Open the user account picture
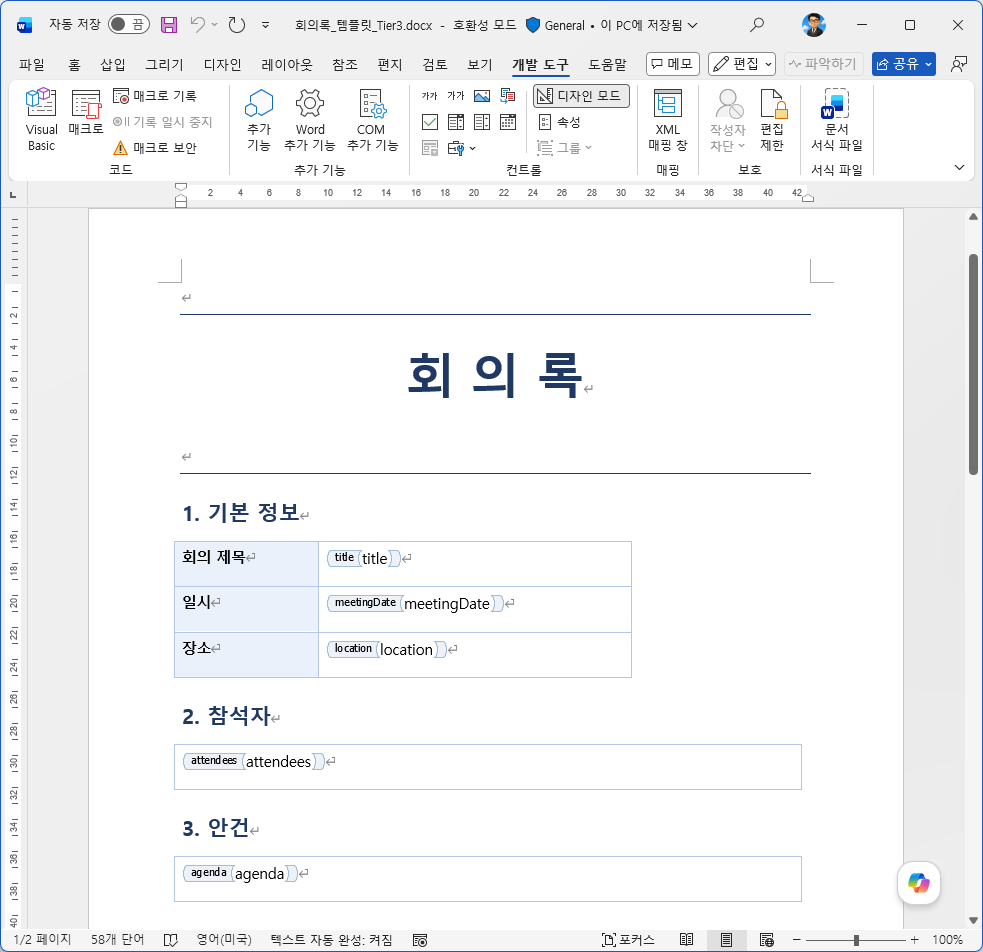 click(813, 25)
